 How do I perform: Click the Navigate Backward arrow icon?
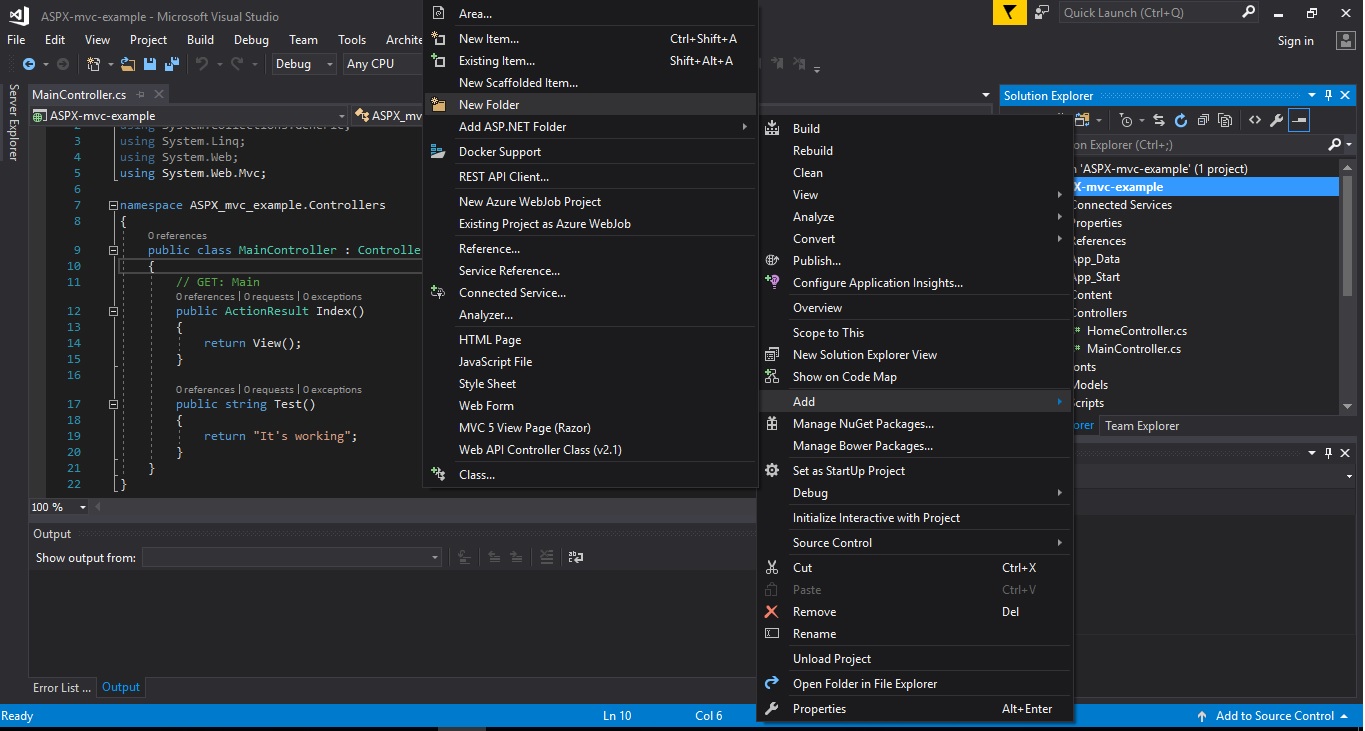pyautogui.click(x=28, y=64)
